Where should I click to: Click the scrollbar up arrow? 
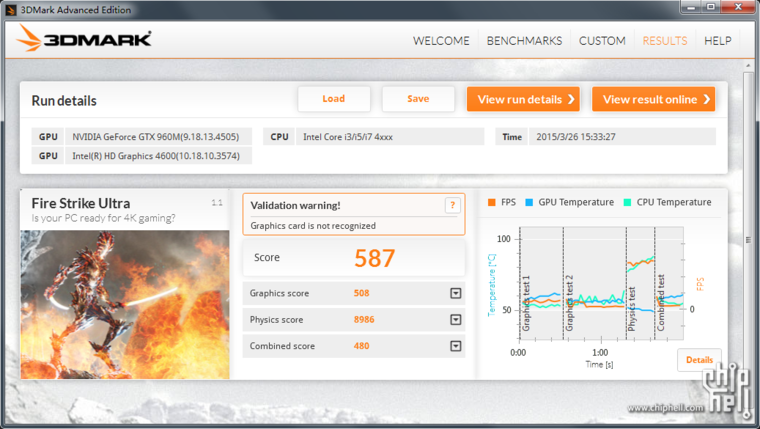748,65
